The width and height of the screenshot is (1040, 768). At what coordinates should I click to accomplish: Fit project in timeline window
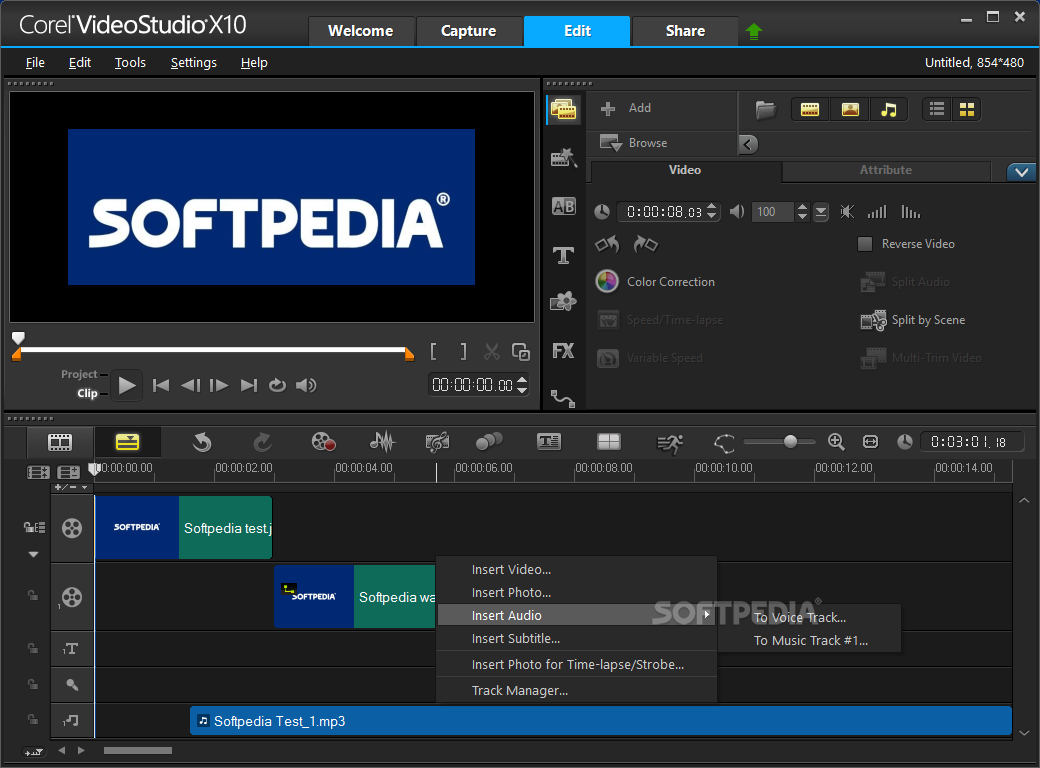[870, 442]
